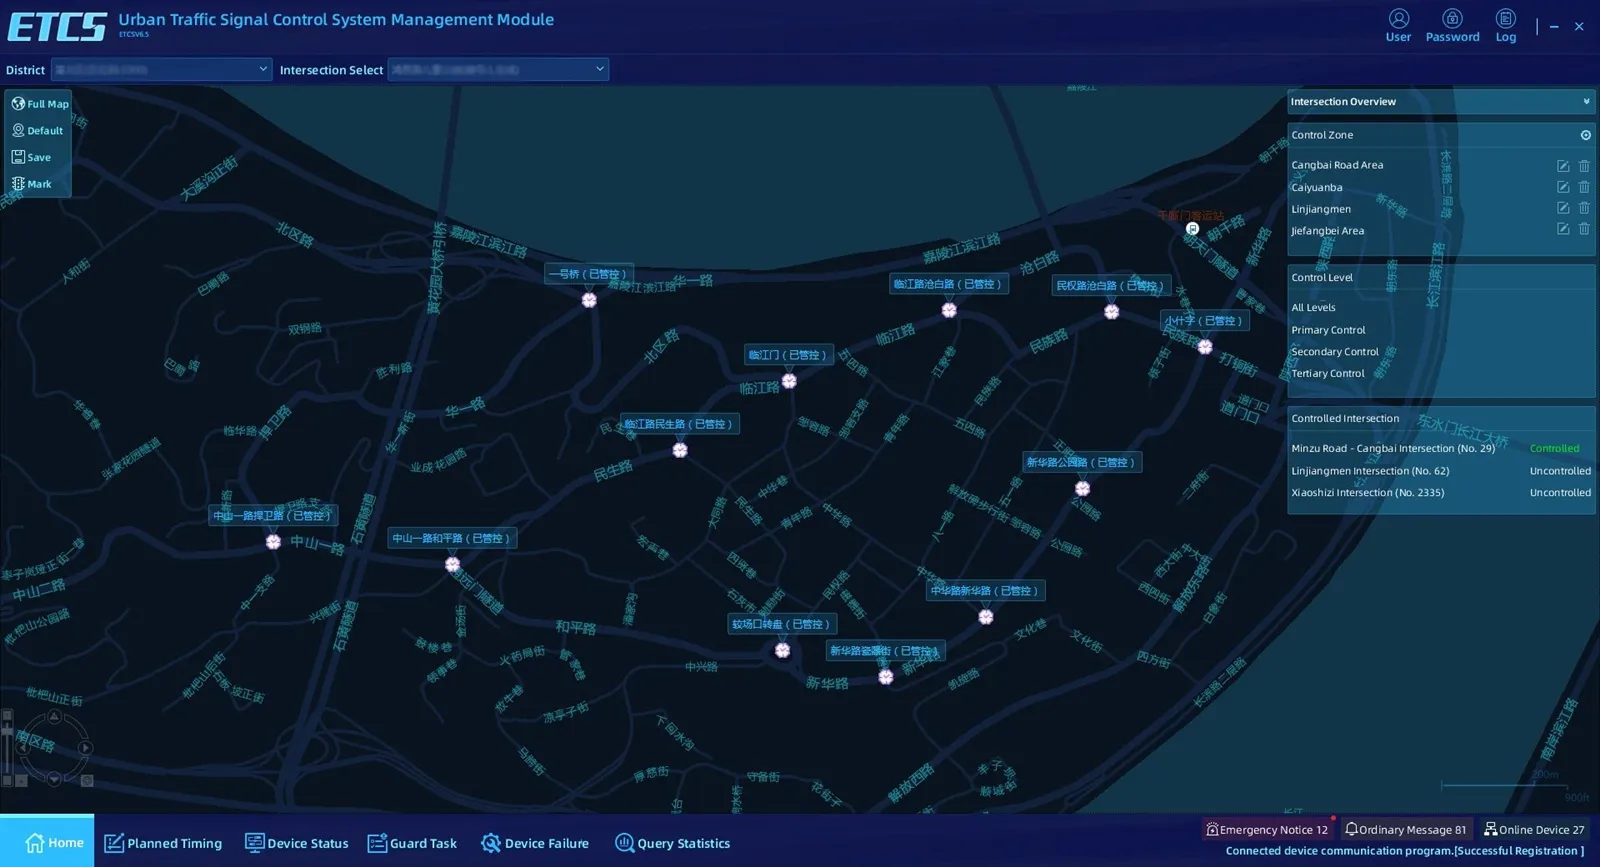This screenshot has height=867, width=1600.
Task: Activate the Mark tool
Action: (31, 184)
